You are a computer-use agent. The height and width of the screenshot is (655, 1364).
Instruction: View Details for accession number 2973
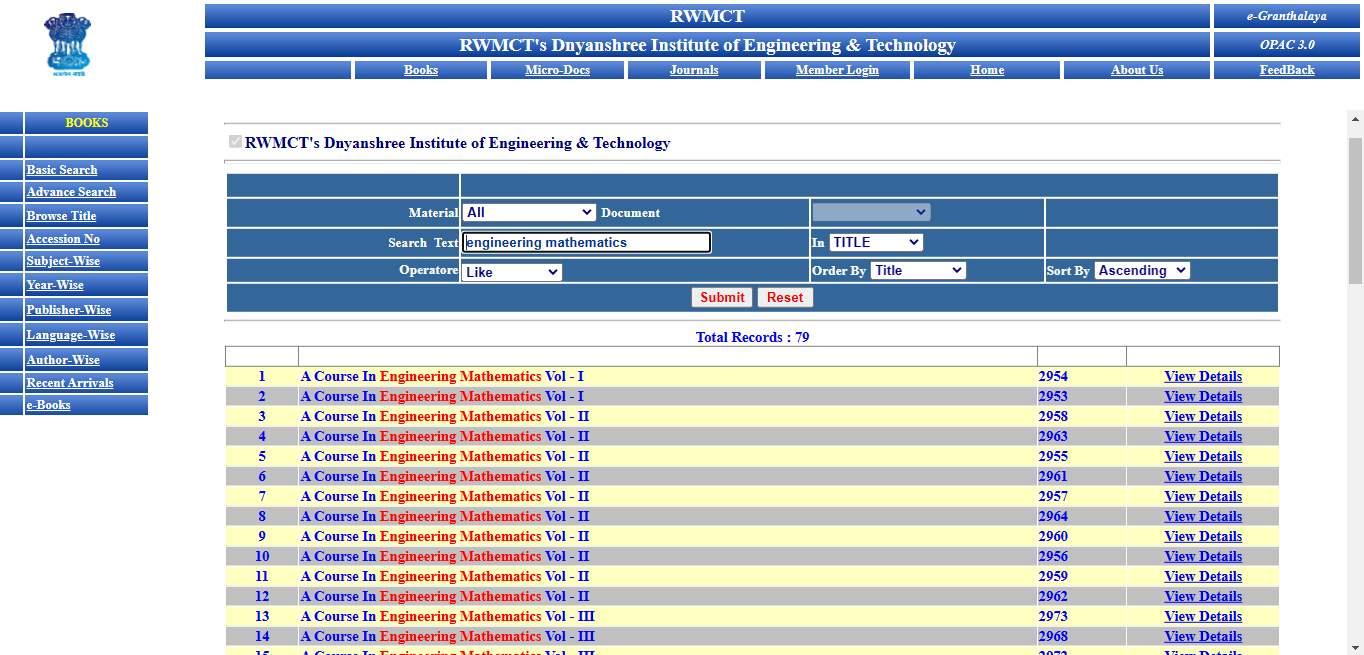tap(1203, 617)
